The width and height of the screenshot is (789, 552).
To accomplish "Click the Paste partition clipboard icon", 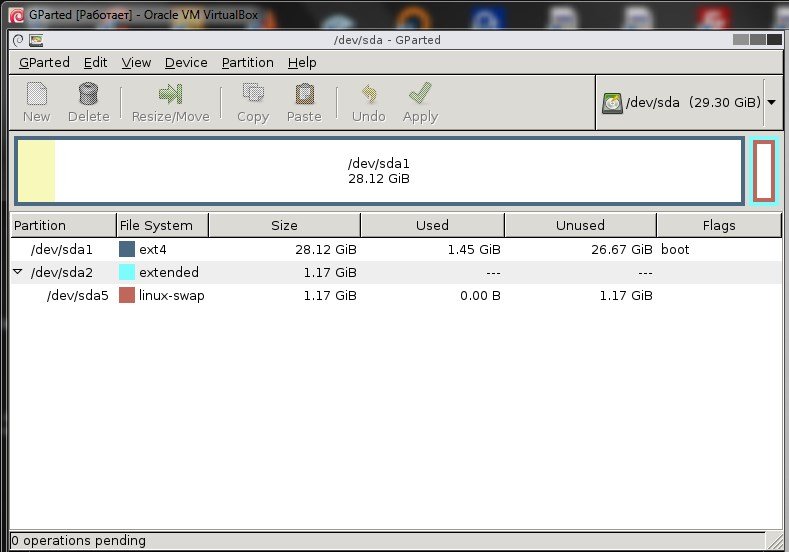I will coord(304,94).
